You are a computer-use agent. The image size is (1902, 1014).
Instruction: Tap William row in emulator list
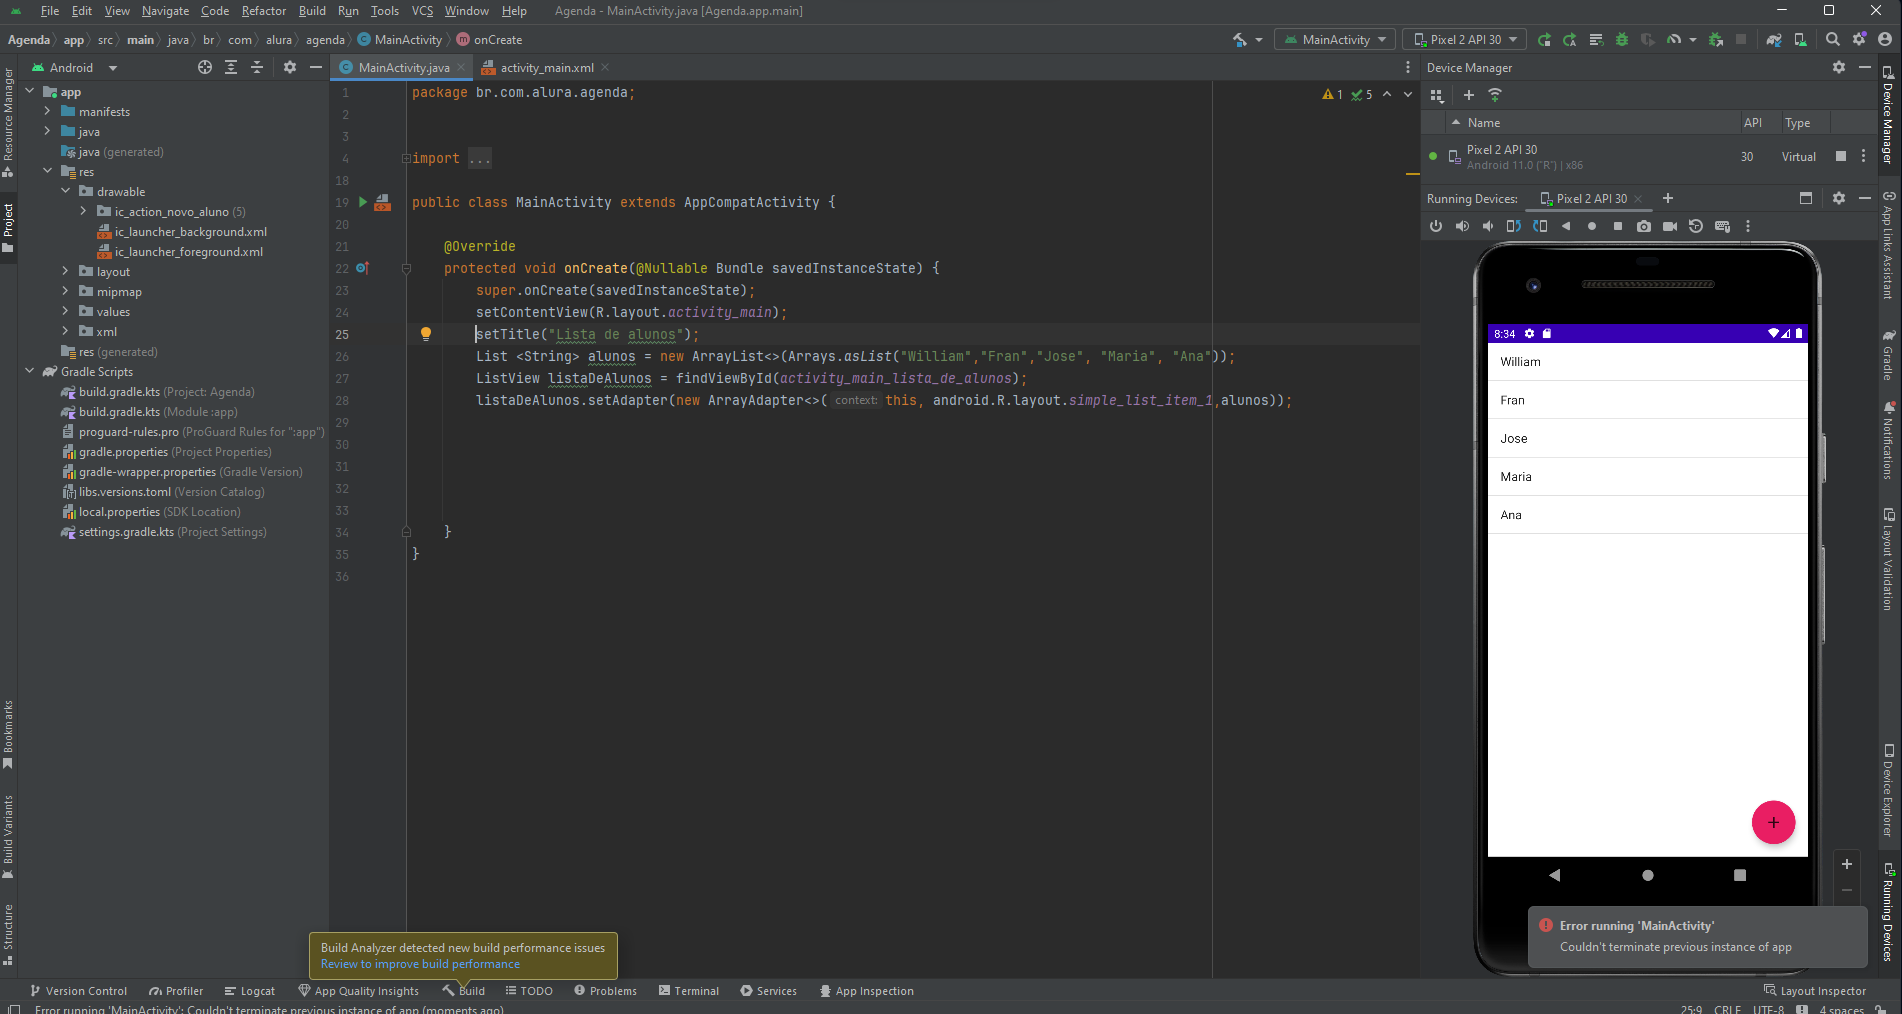point(1647,362)
